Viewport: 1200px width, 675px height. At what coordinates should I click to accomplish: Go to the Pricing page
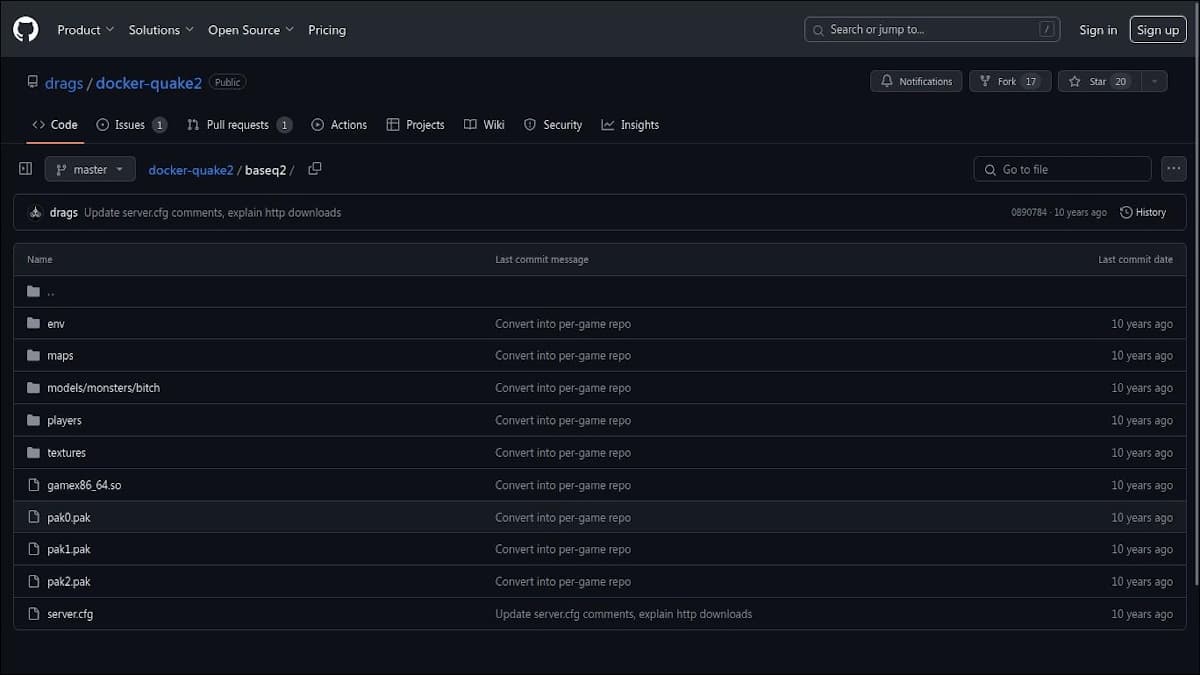pyautogui.click(x=327, y=30)
